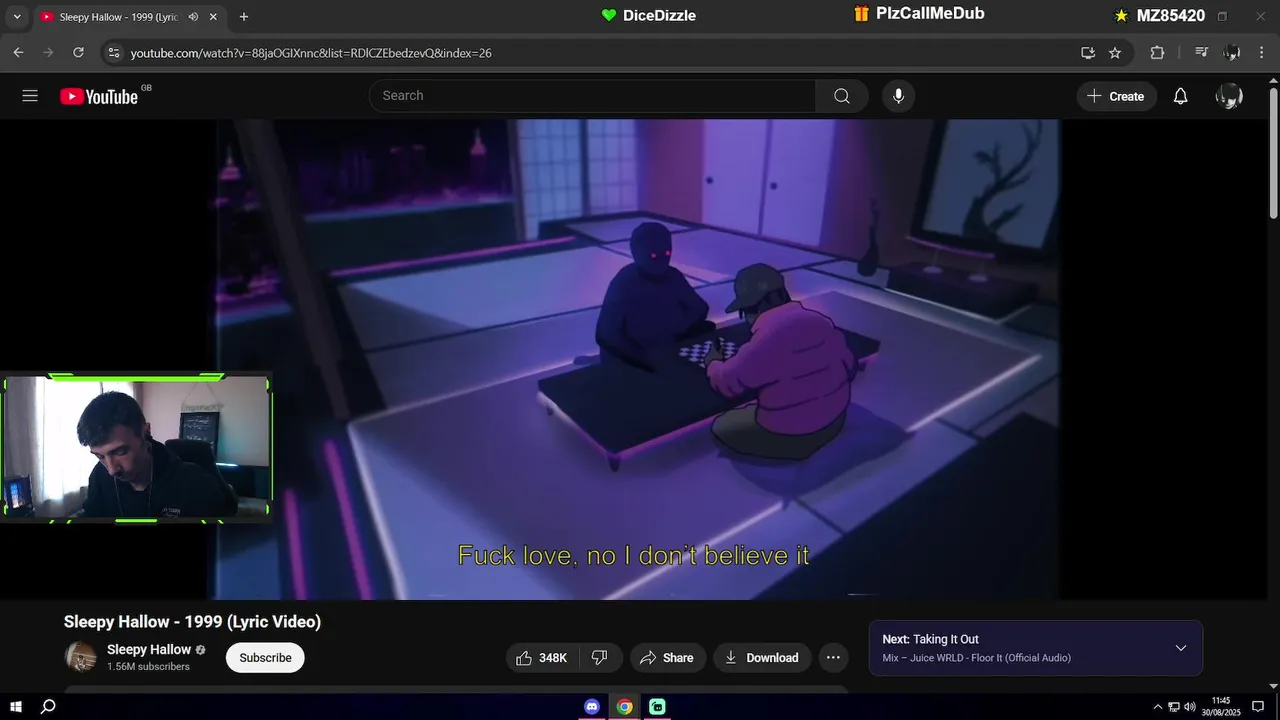Mute the tab via speaker icon
The height and width of the screenshot is (720, 1280).
coord(193,17)
